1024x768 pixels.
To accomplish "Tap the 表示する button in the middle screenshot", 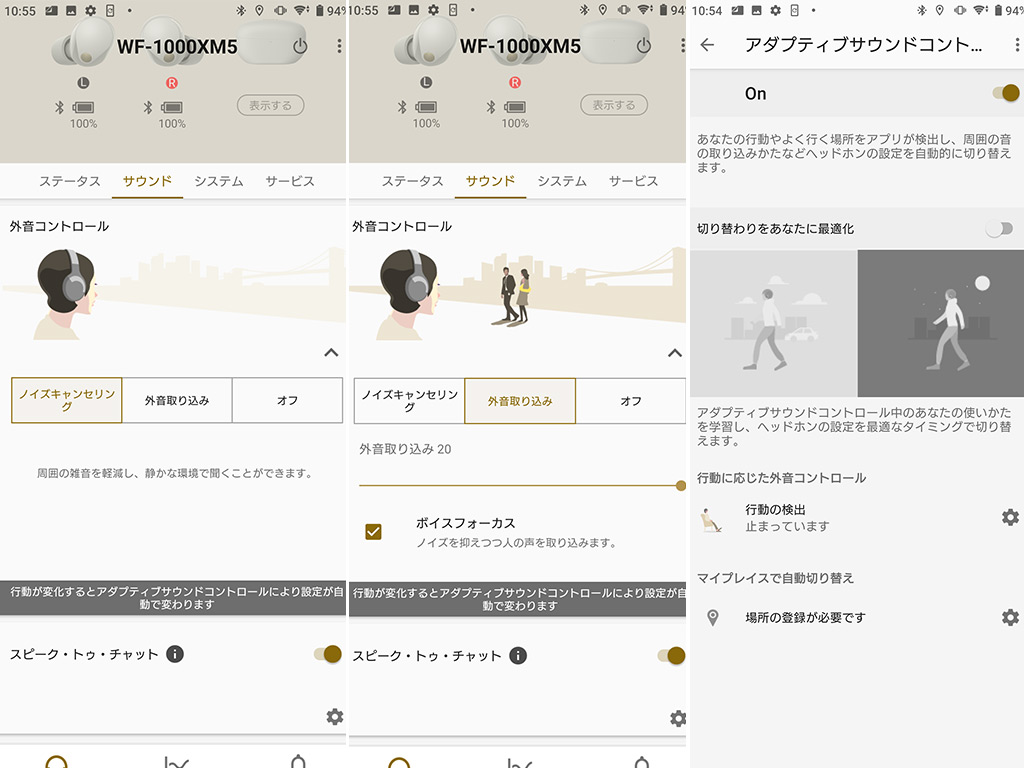I will click(x=614, y=104).
